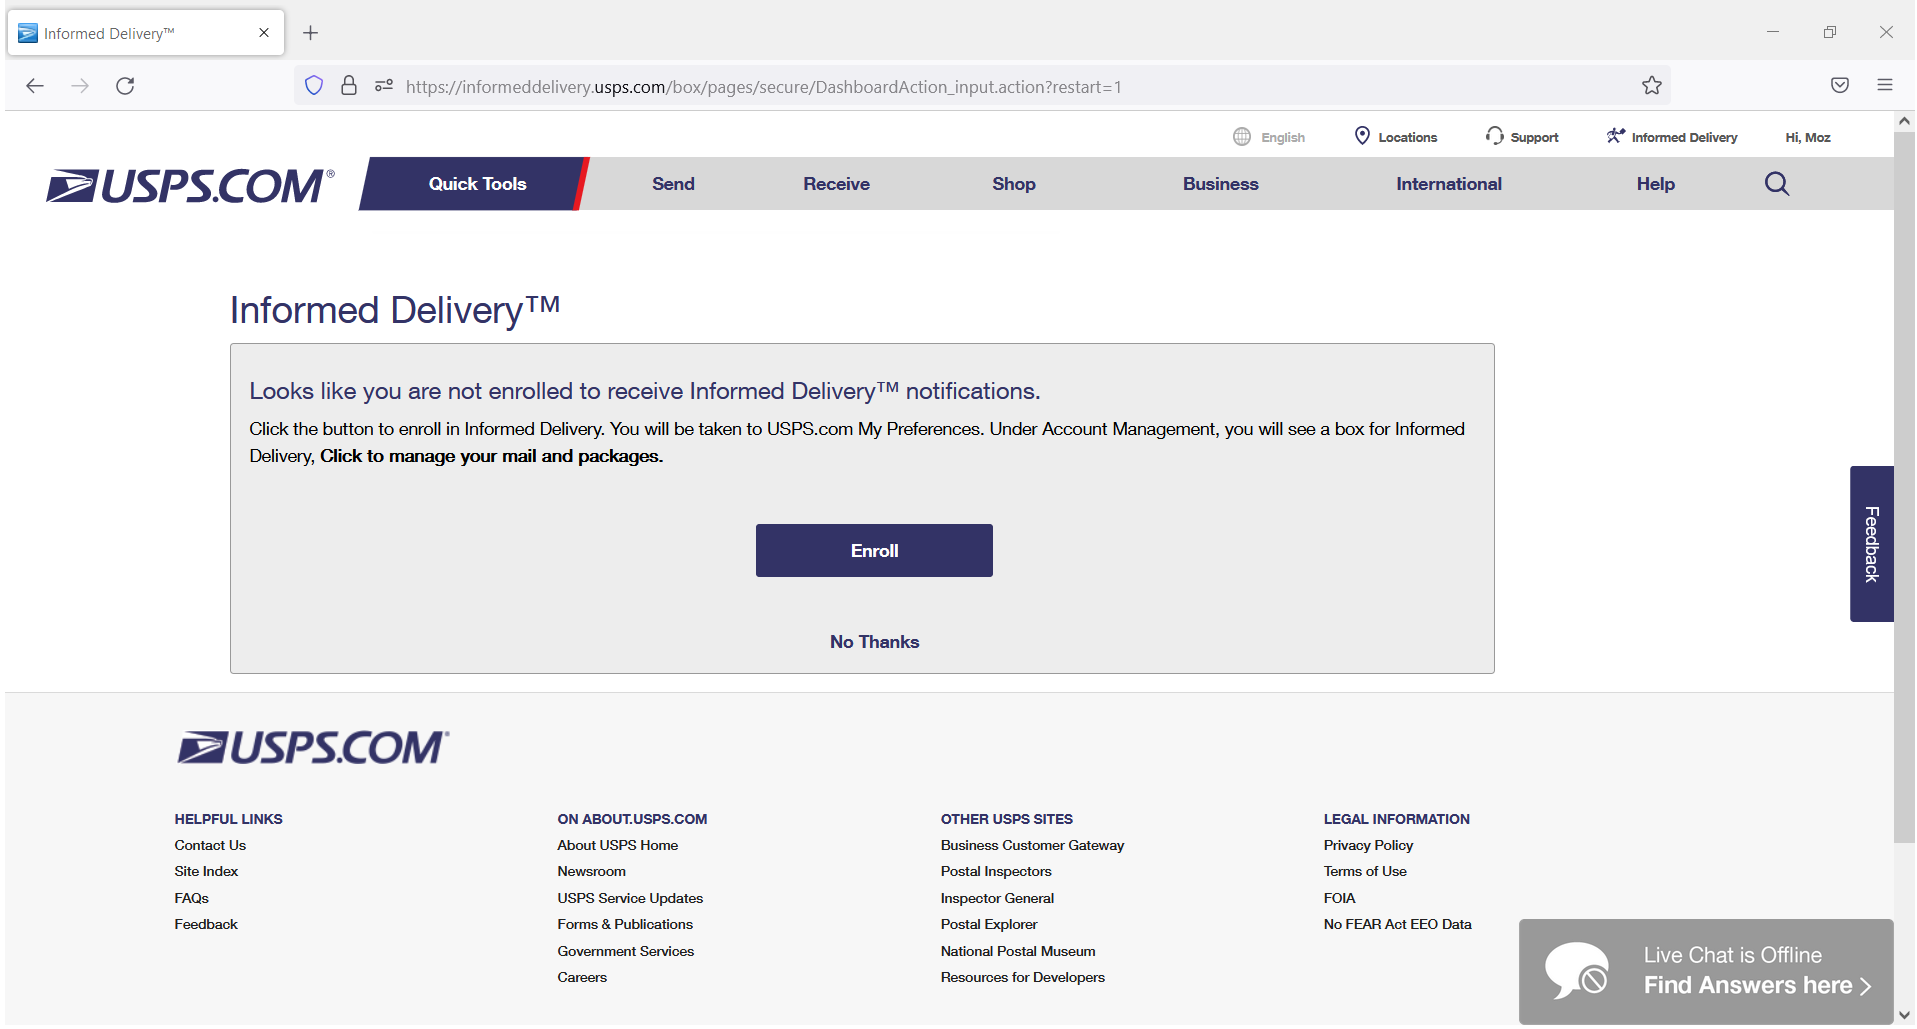This screenshot has width=1917, height=1029.
Task: Click the Support link text
Action: (1534, 138)
